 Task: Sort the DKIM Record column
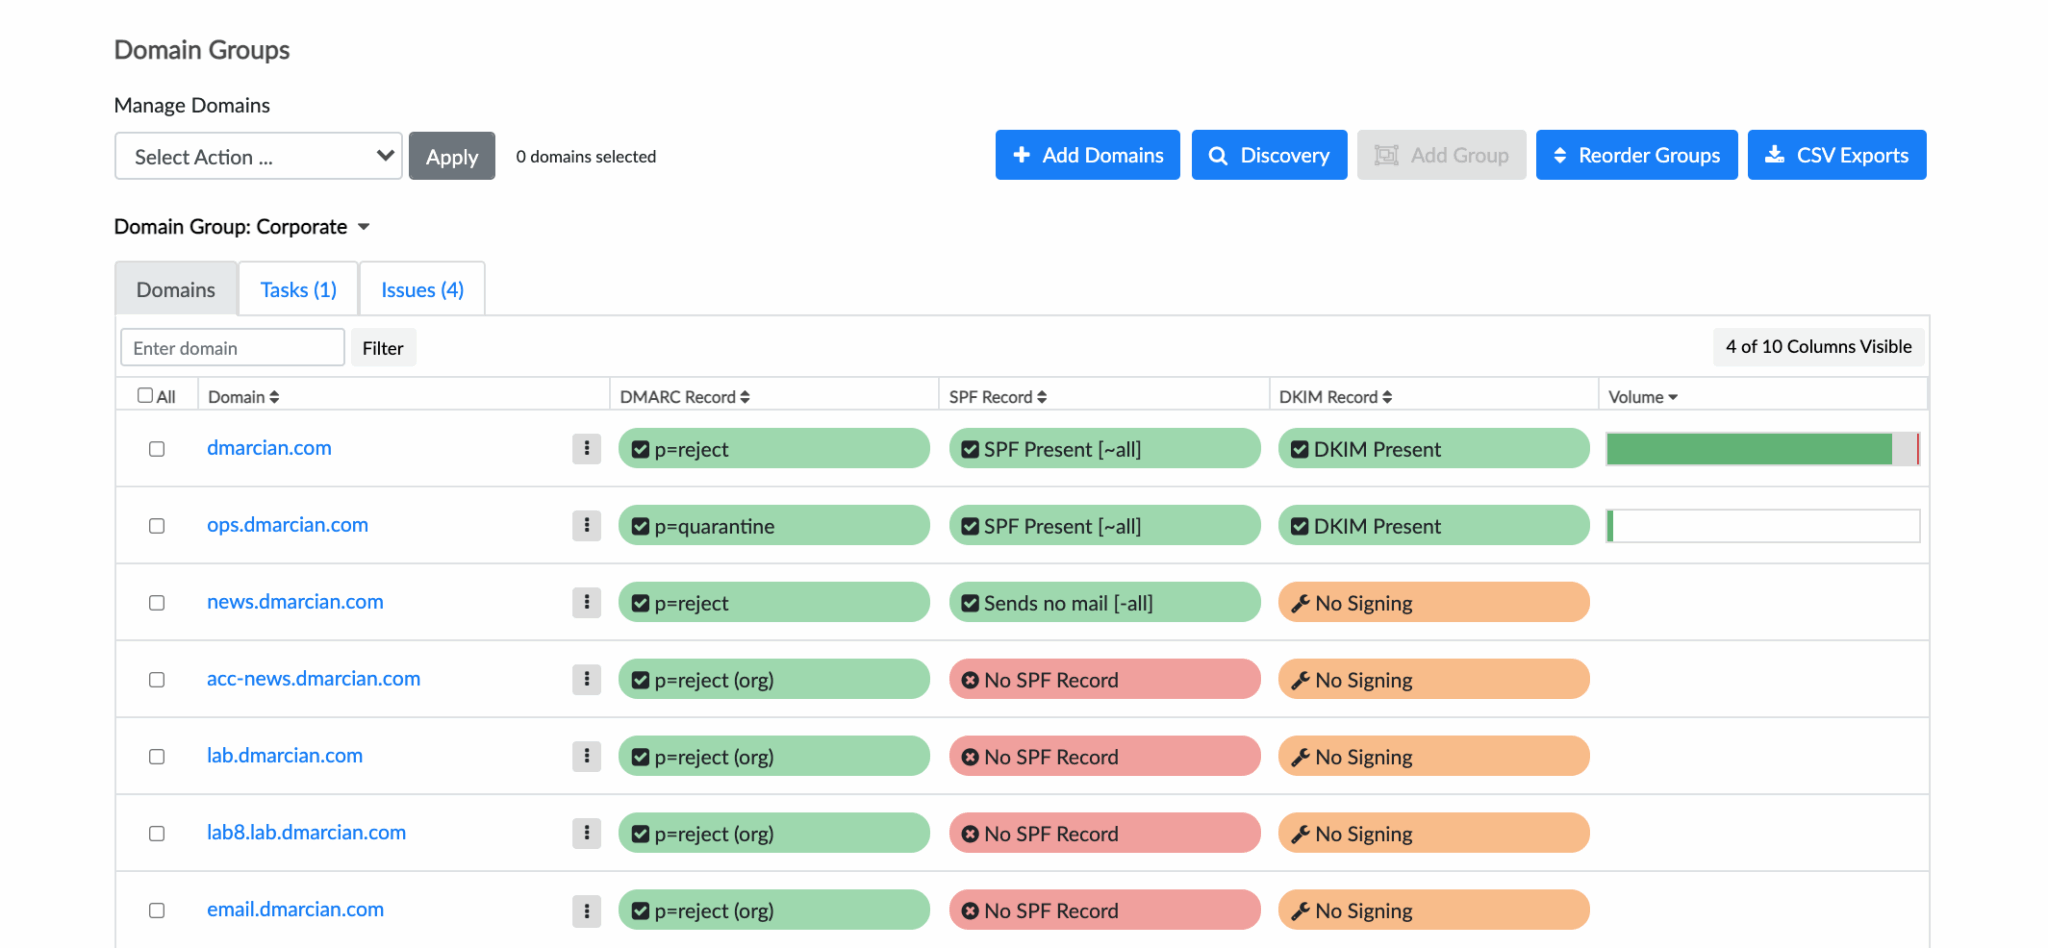[x=1387, y=397]
